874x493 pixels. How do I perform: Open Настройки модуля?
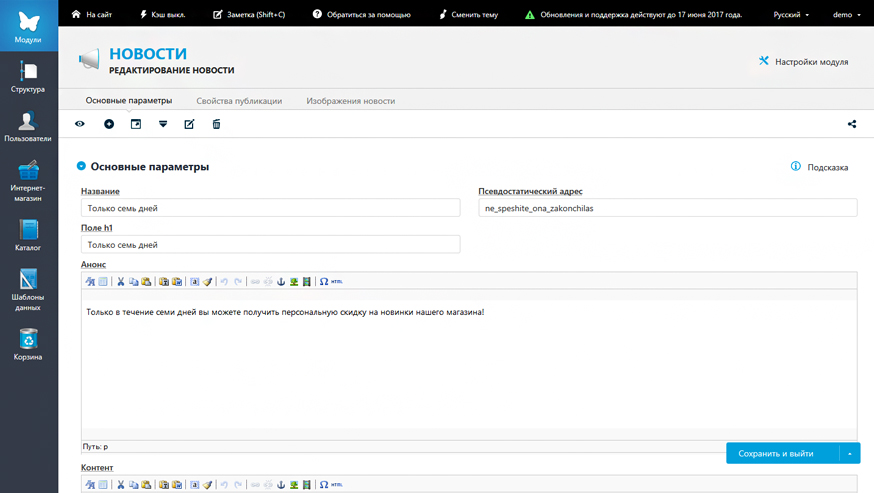(x=803, y=61)
